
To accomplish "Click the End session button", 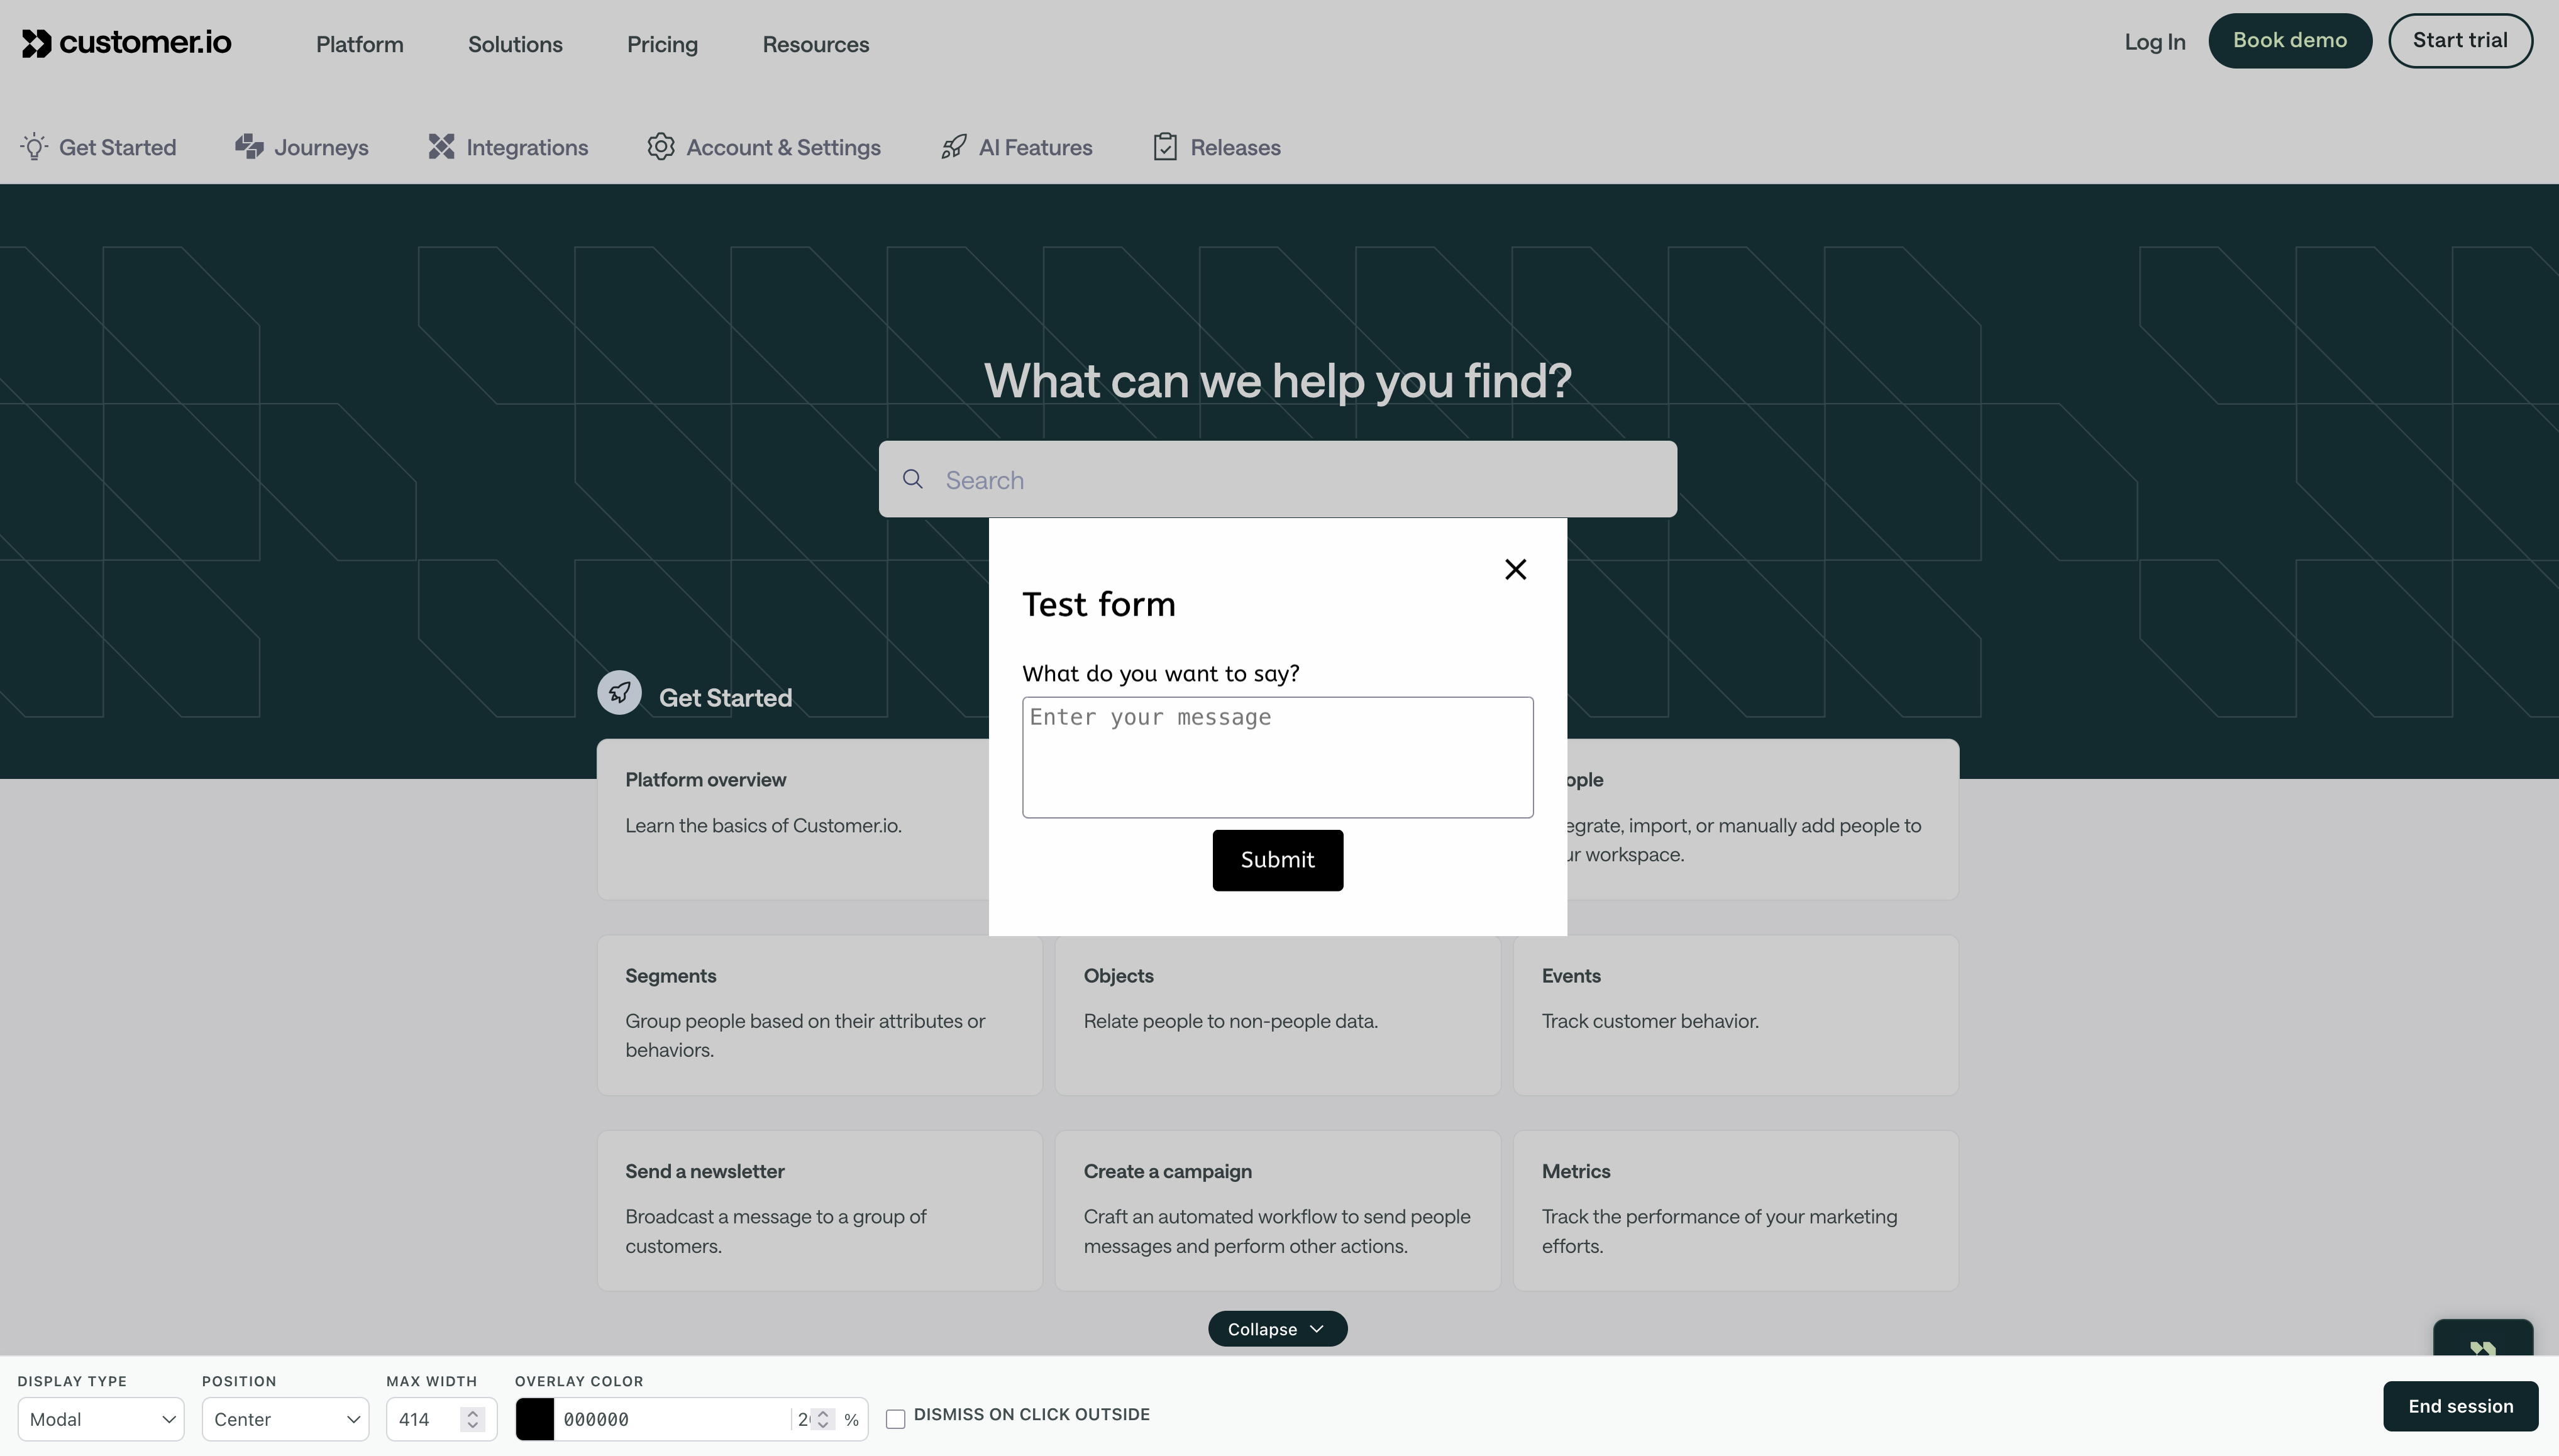I will click(x=2460, y=1406).
